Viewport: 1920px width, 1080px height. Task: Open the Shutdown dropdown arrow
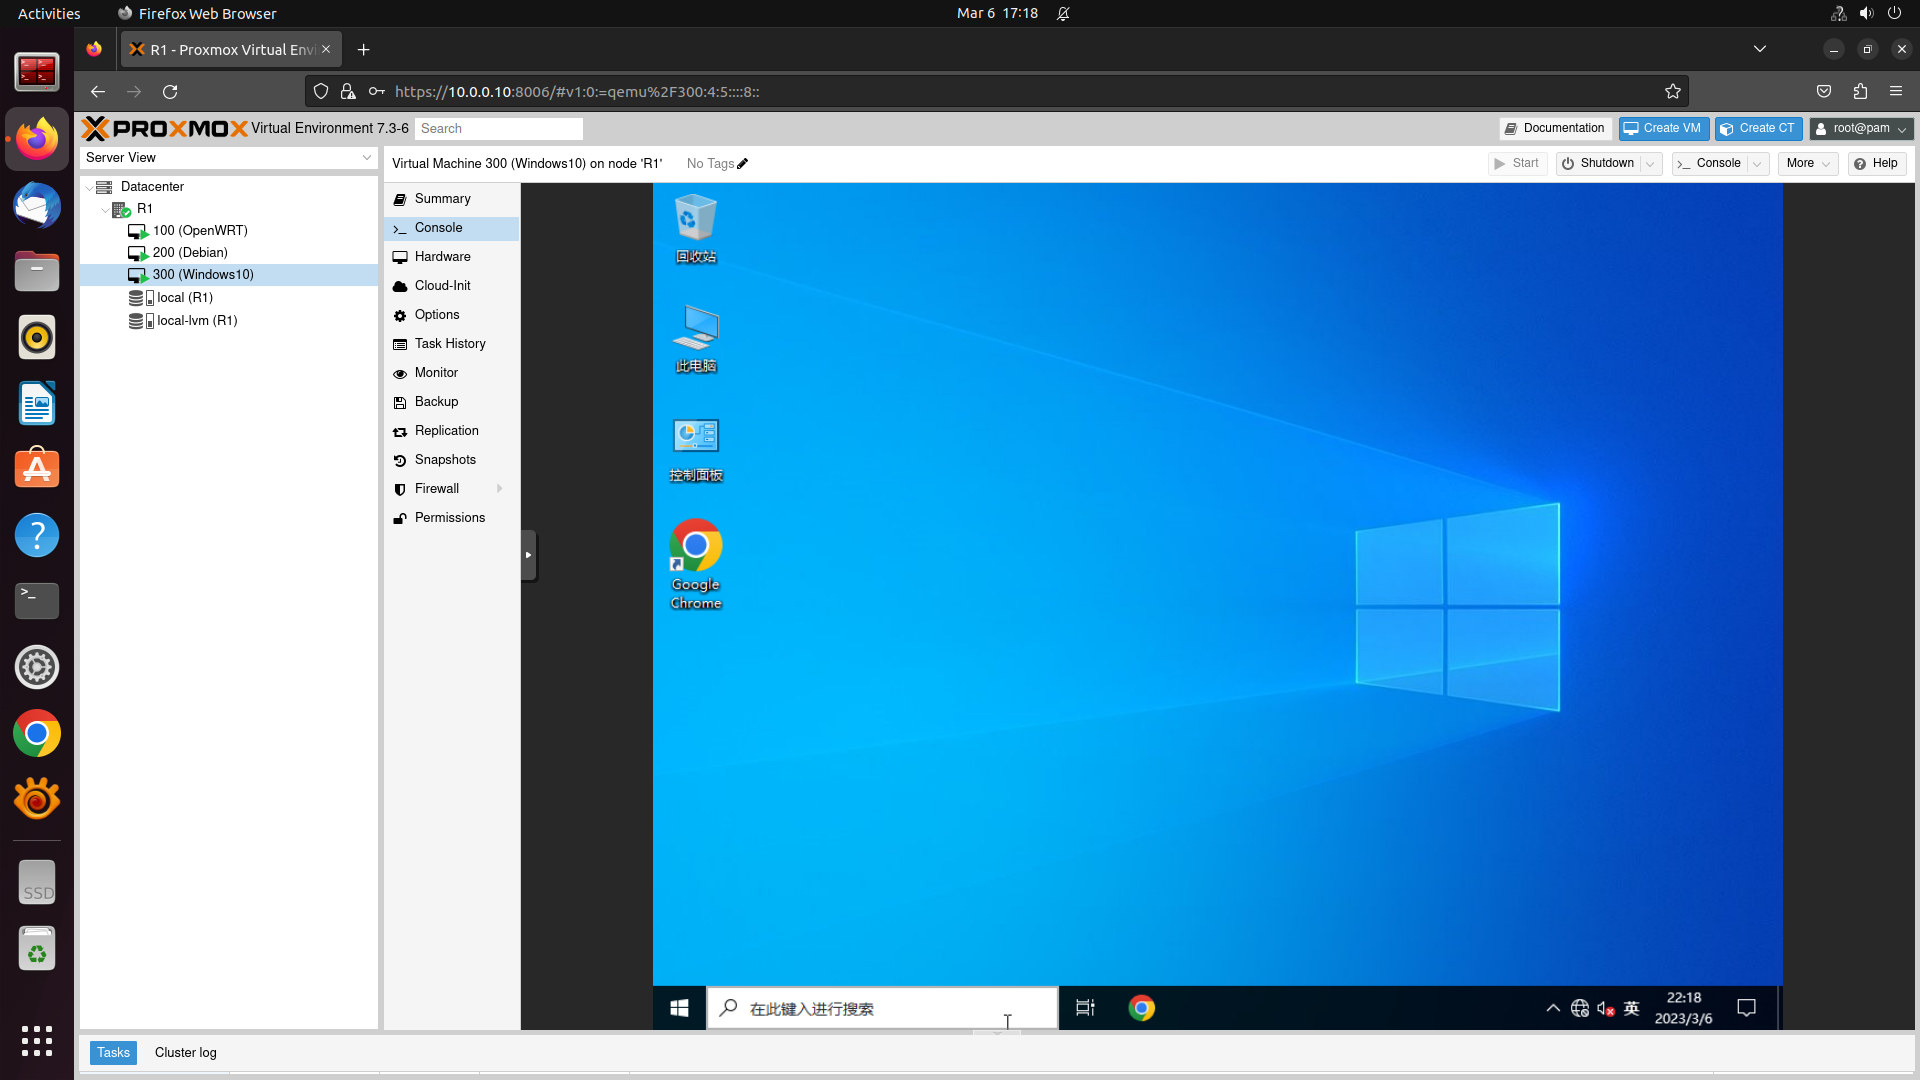pos(1650,164)
